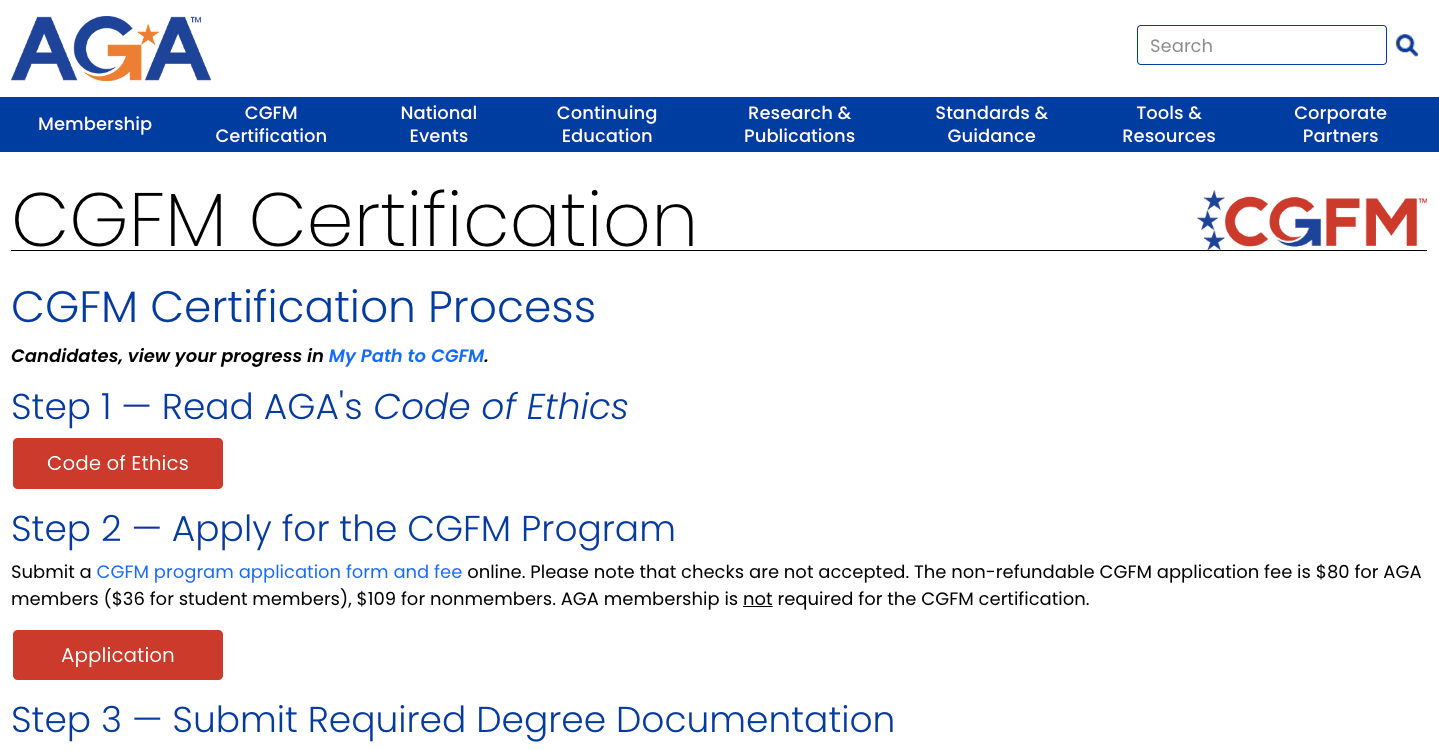Image resolution: width=1439 pixels, height=750 pixels.
Task: Click the Step 2 Apply heading
Action: tap(343, 529)
